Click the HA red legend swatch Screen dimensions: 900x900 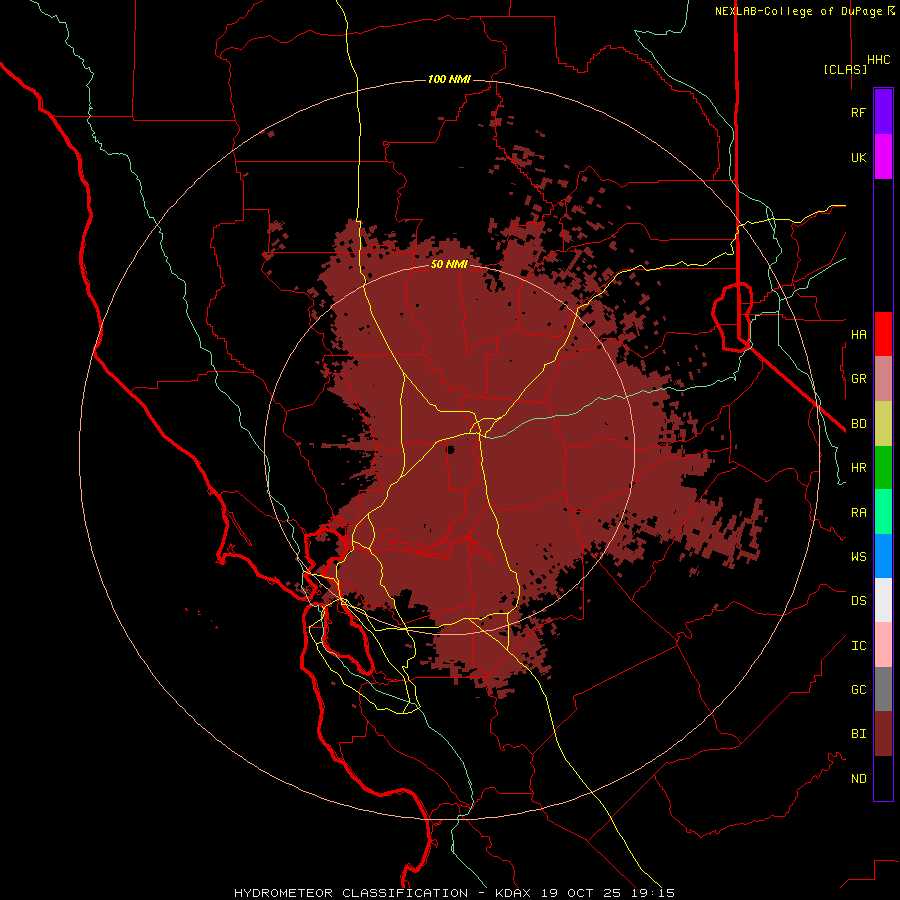click(x=883, y=334)
